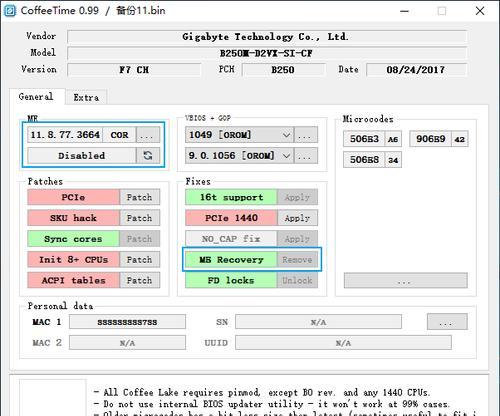Click the 16t support status label
The height and width of the screenshot is (416, 500).
pyautogui.click(x=231, y=197)
